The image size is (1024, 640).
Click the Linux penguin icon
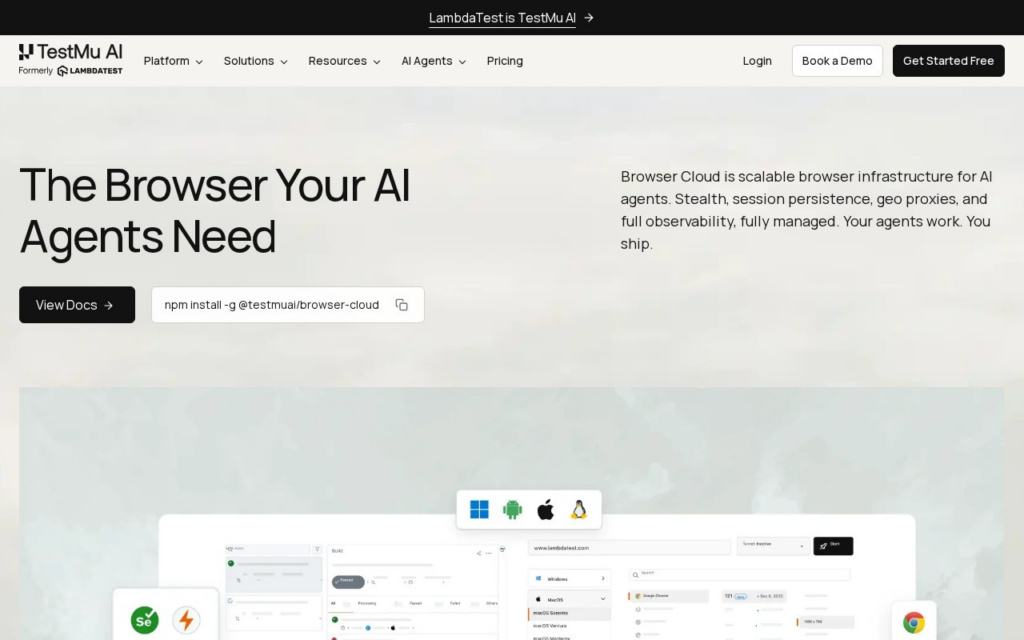coord(579,509)
